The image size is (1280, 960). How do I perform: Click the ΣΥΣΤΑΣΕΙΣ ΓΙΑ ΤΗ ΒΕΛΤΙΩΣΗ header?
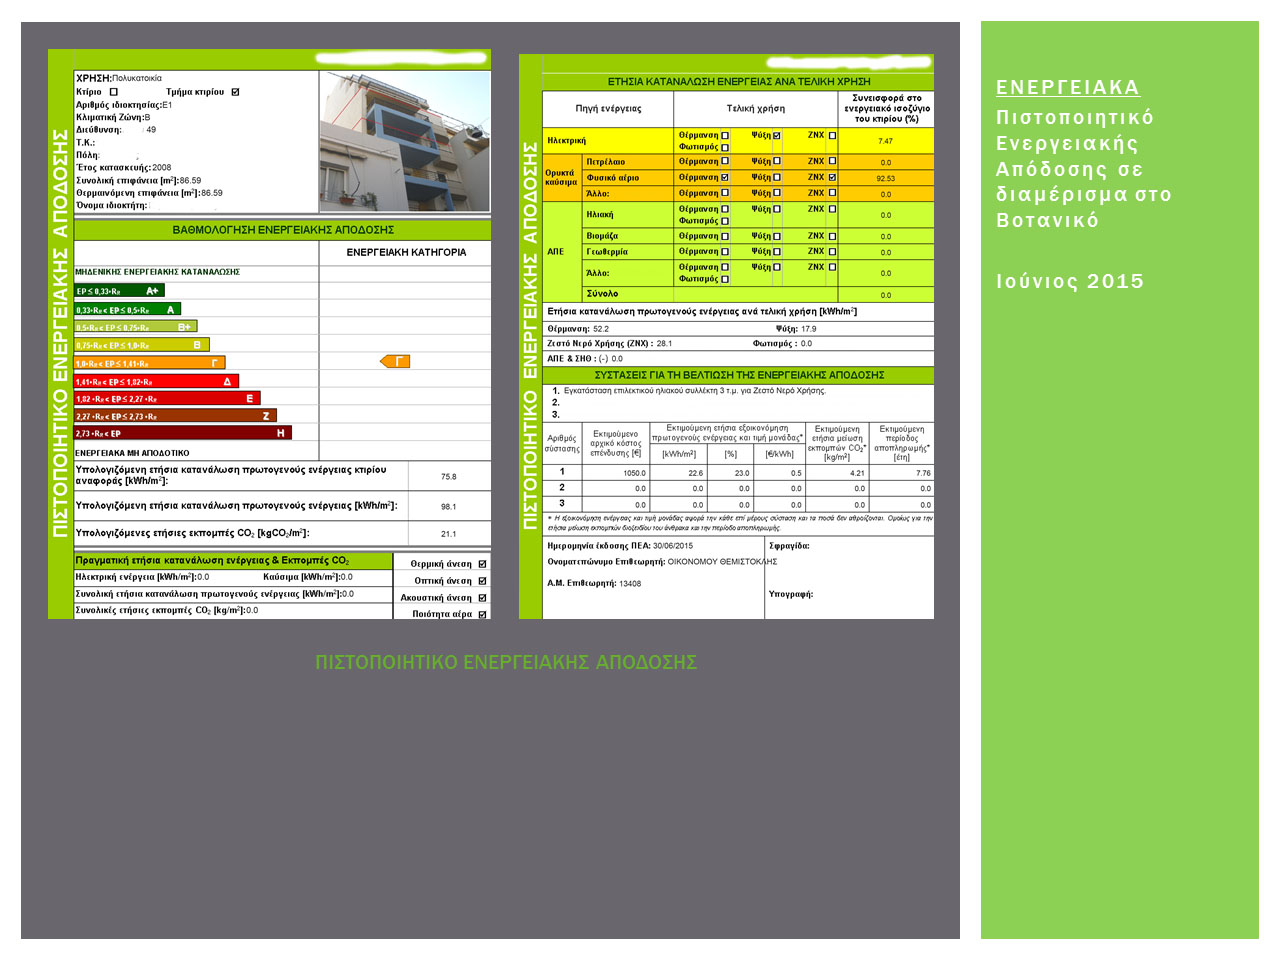(x=739, y=375)
